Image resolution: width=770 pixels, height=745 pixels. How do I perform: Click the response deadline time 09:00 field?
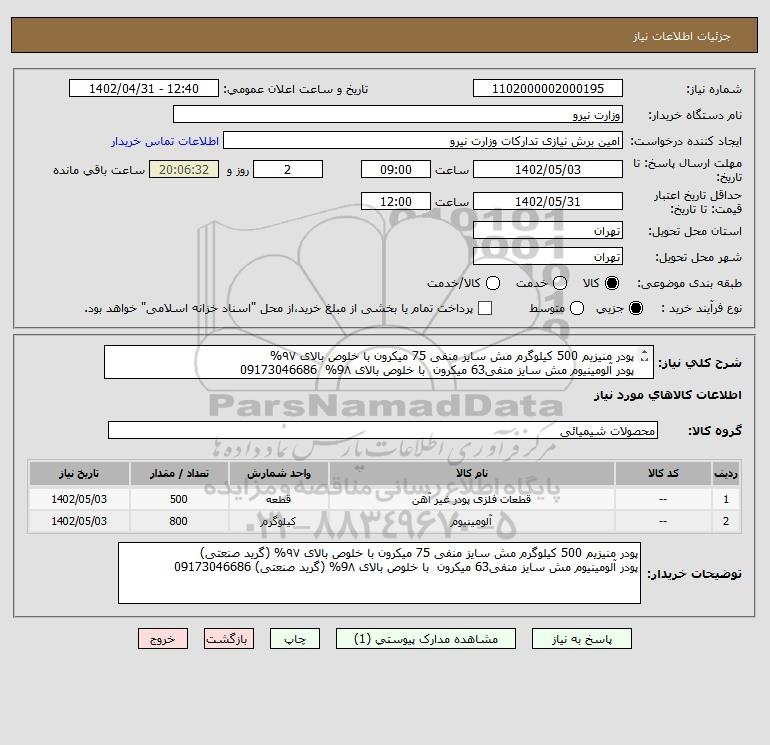tap(396, 170)
